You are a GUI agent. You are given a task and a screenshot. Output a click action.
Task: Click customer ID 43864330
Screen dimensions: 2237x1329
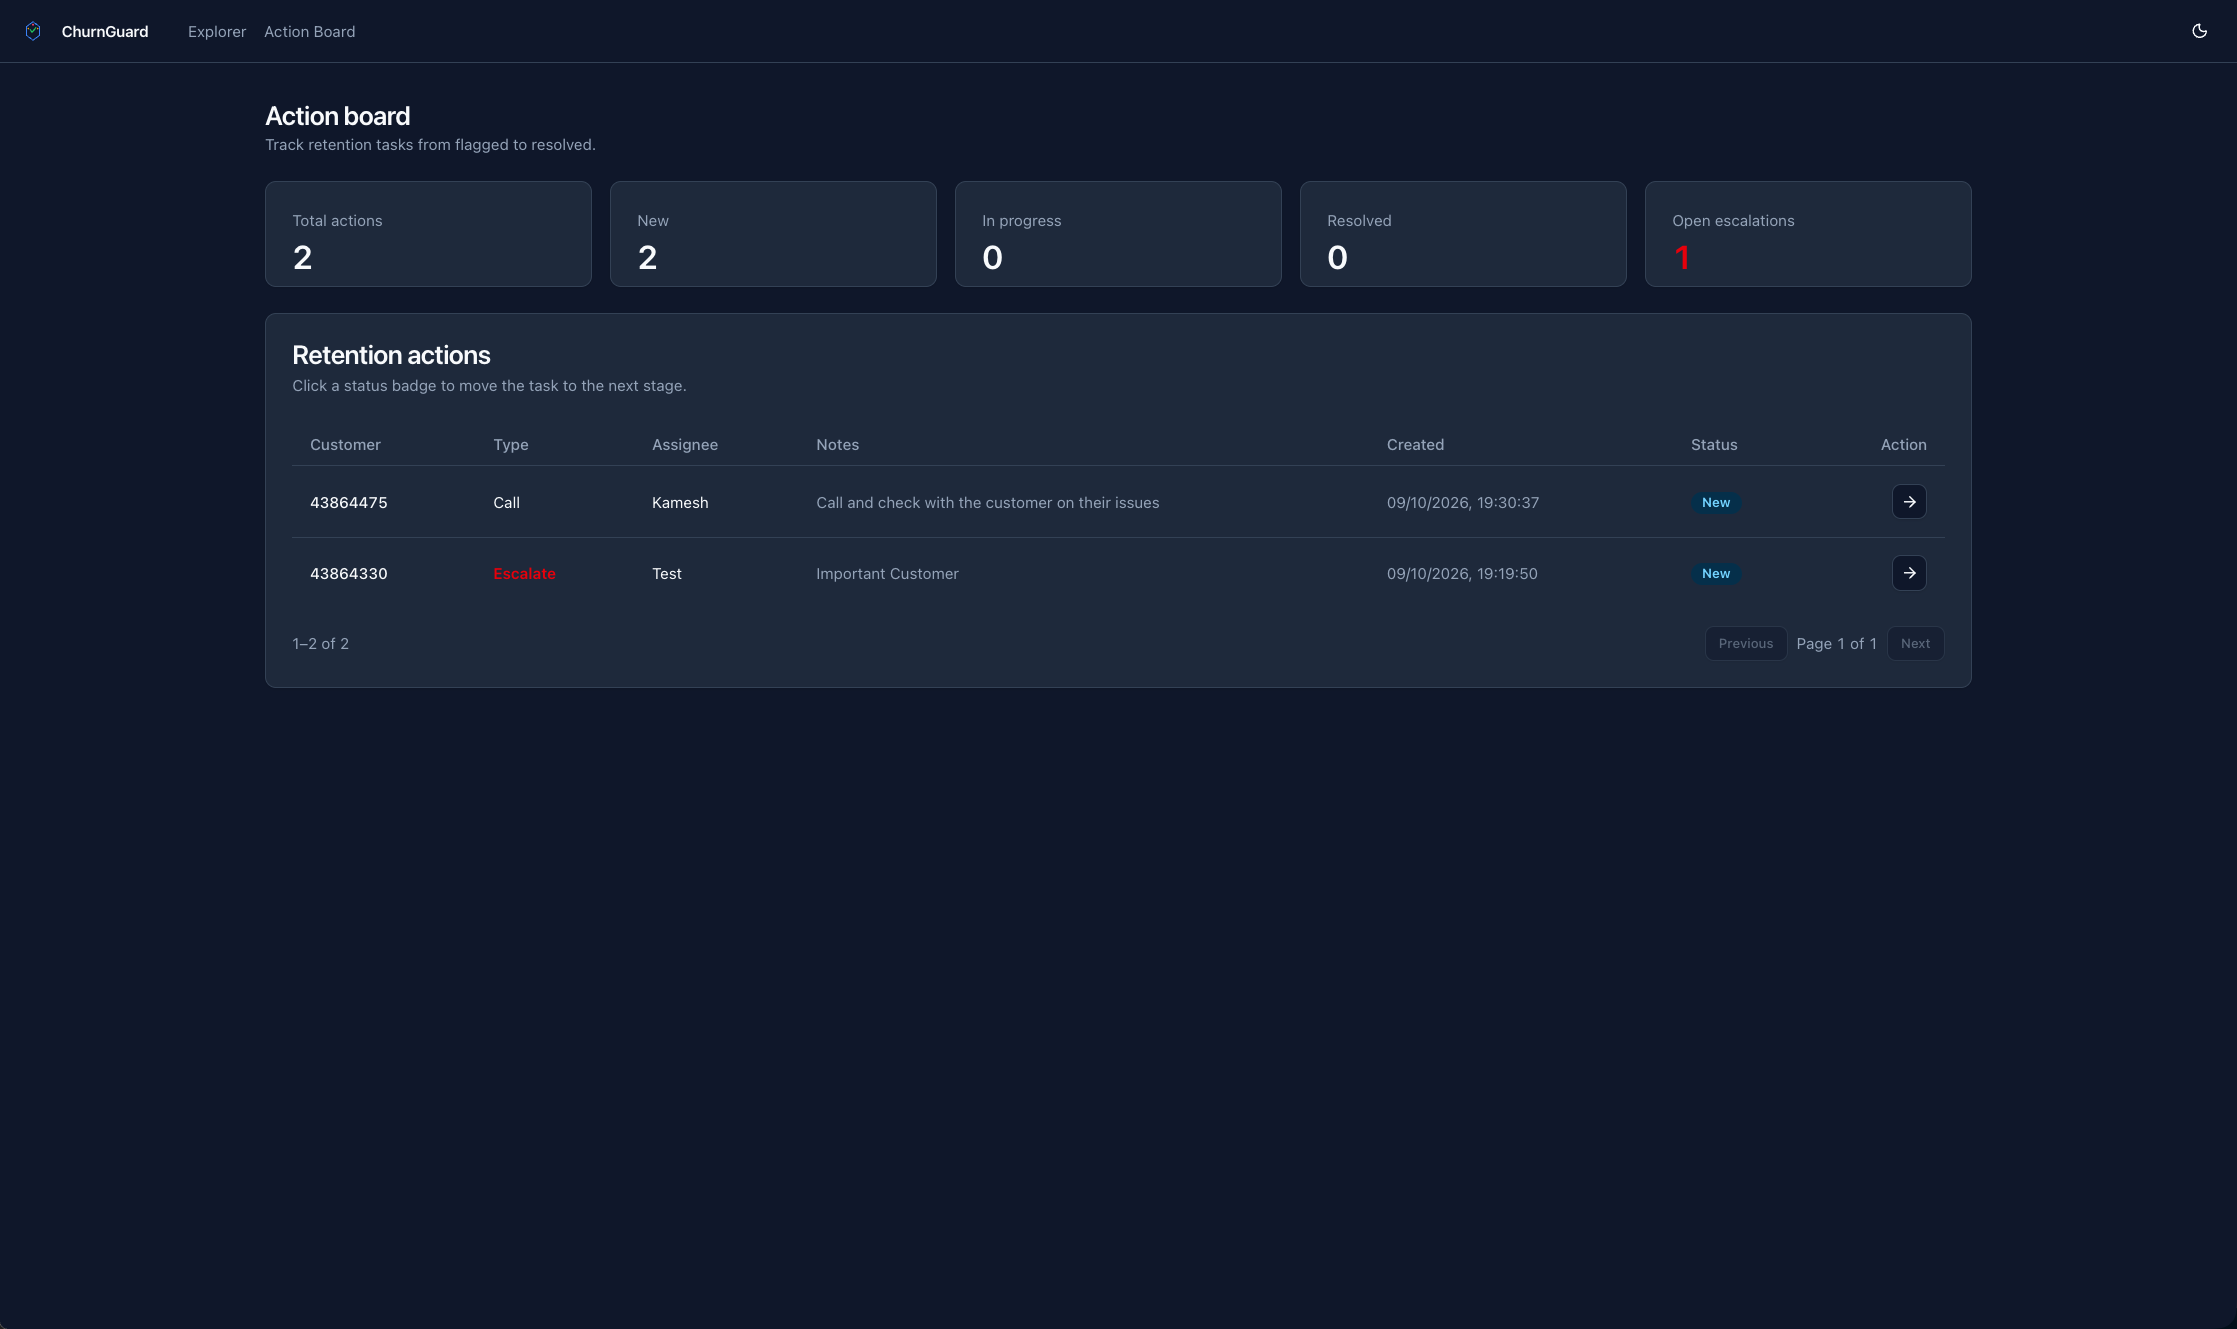coord(349,574)
